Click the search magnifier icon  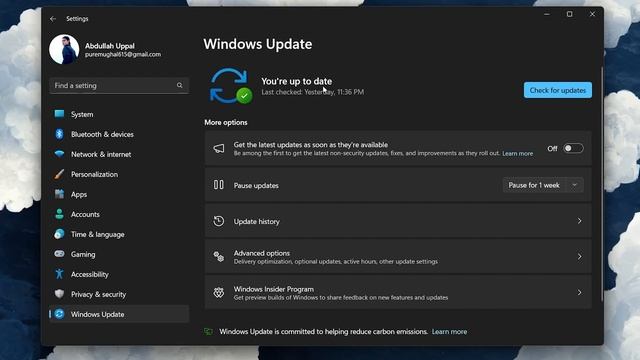tap(180, 85)
